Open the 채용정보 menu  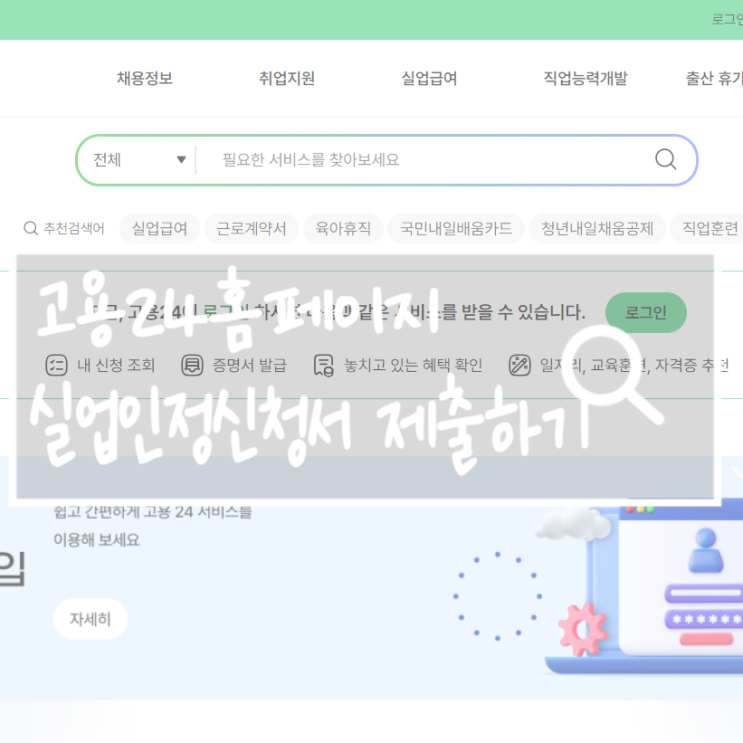click(145, 78)
